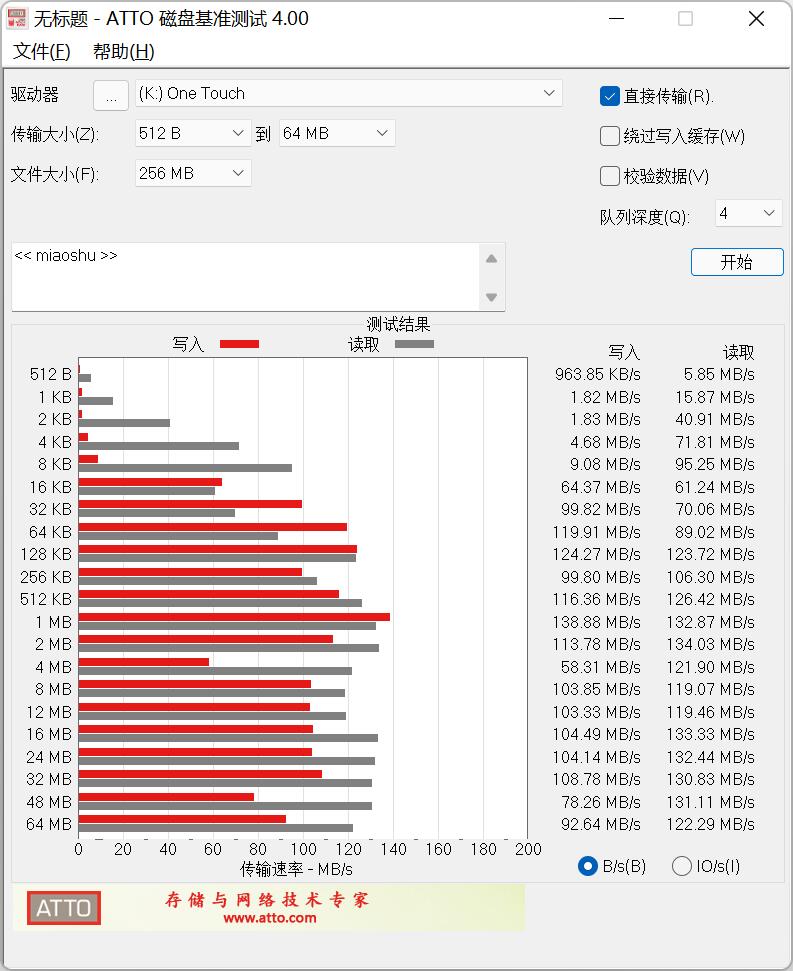Click the 2 MB gray read bar
793x971 pixels.
228,648
